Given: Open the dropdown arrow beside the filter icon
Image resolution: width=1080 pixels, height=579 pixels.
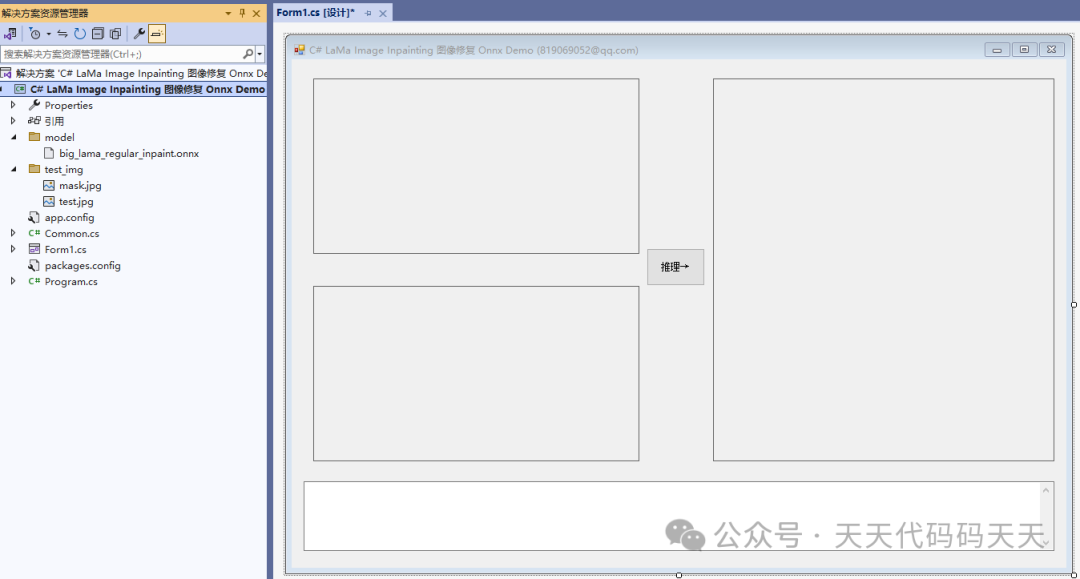Looking at the screenshot, I should [x=48, y=33].
